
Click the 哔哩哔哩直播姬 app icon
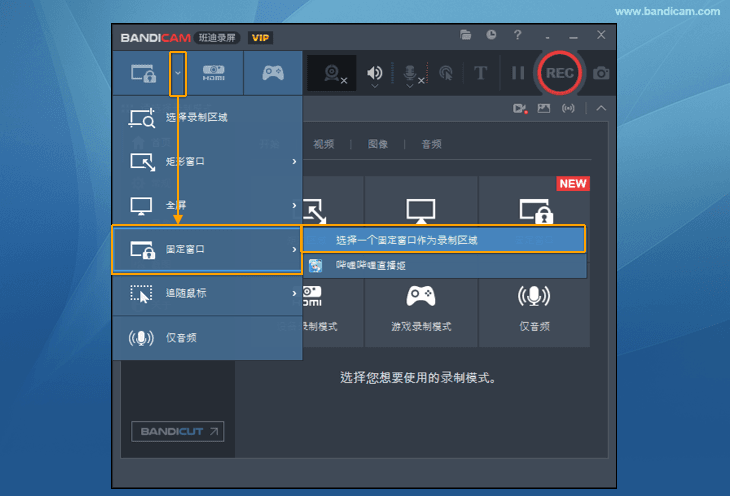coord(316,265)
